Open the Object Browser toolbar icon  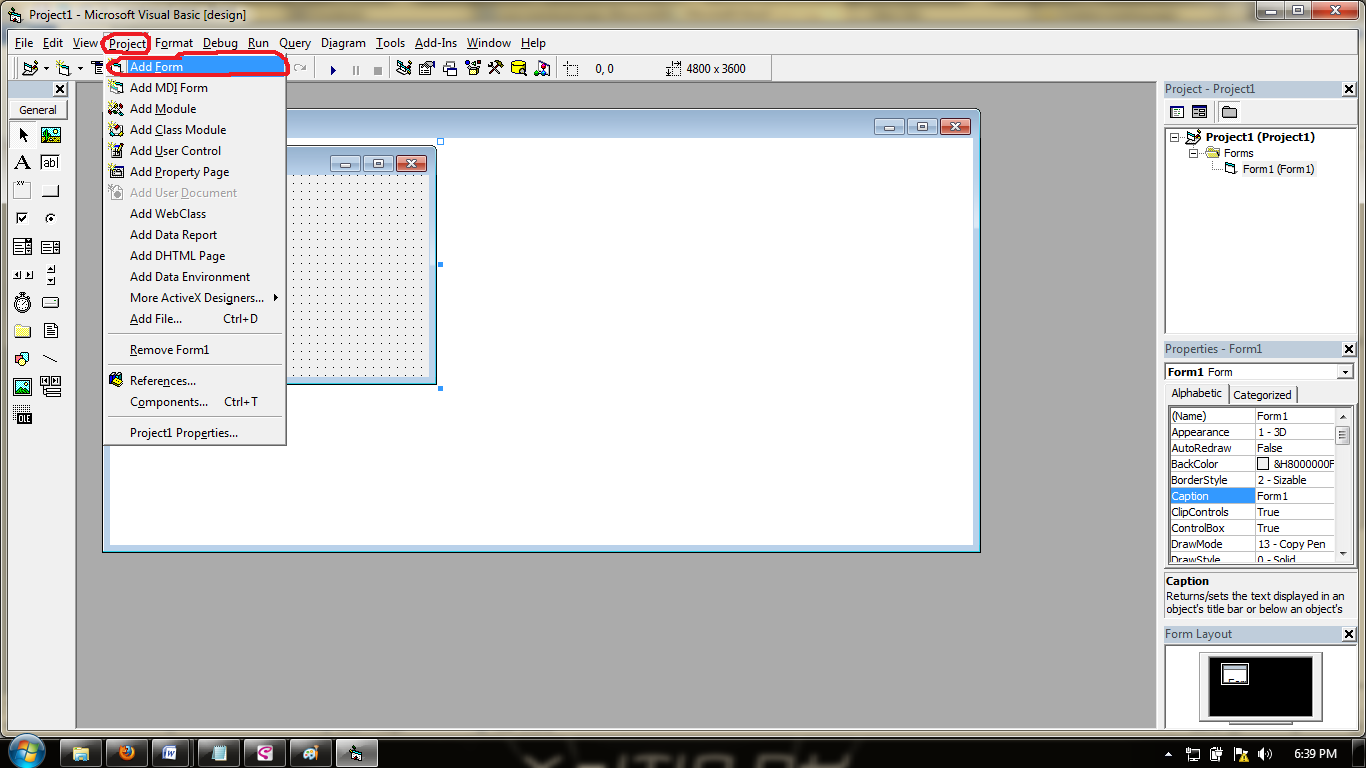pos(473,69)
